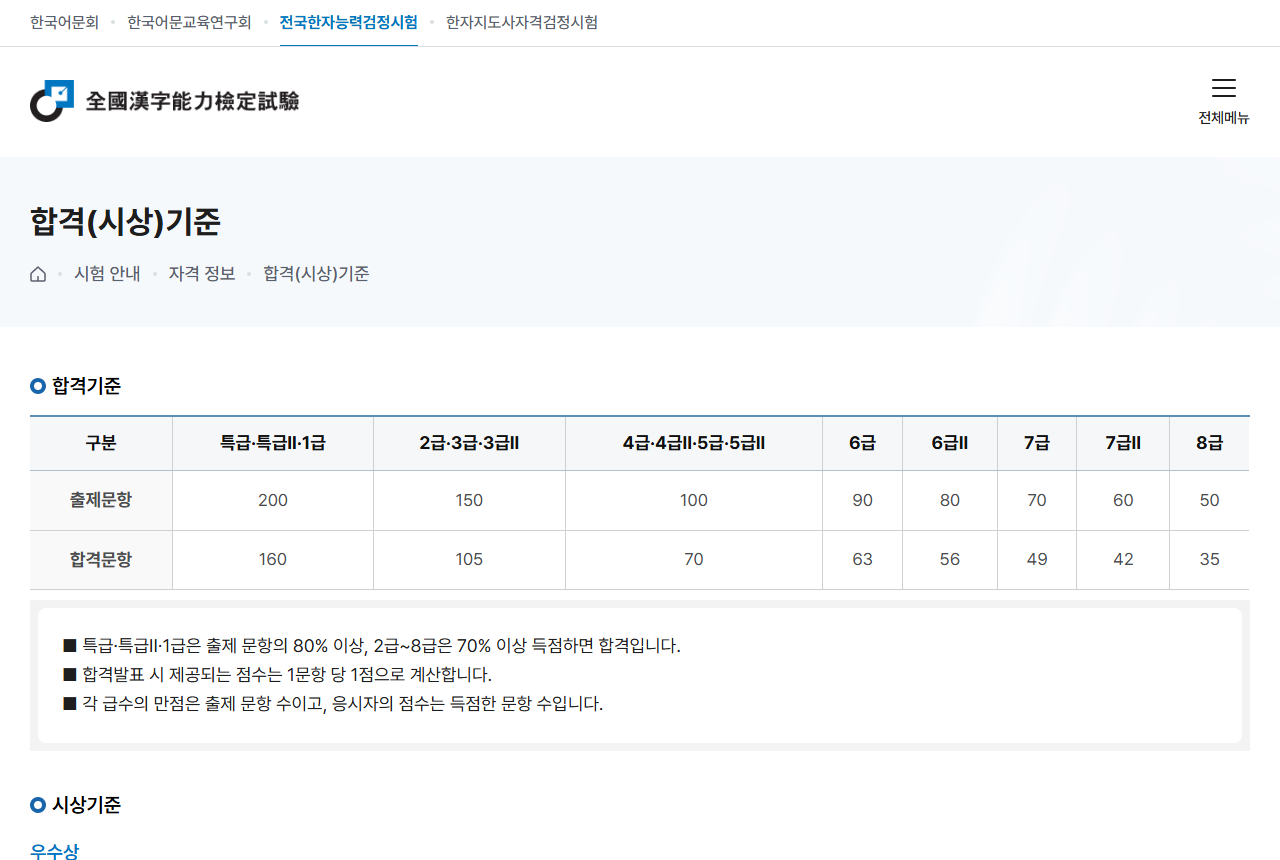
Task: Click the 7급 column header
Action: pyautogui.click(x=1037, y=443)
